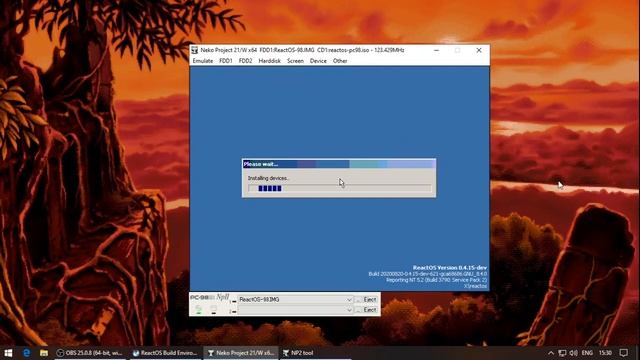Click the 'Installing devices...' text
This screenshot has width=640, height=360.
(269, 178)
